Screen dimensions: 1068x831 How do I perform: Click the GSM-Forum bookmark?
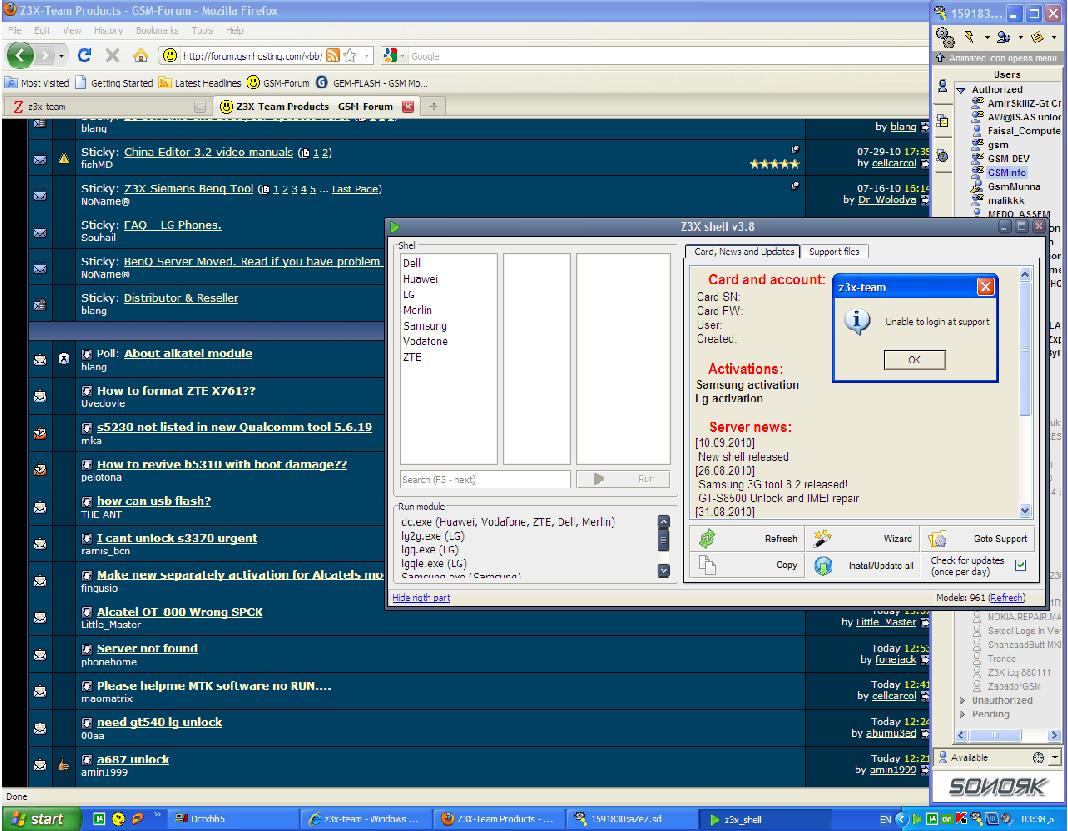coord(279,83)
